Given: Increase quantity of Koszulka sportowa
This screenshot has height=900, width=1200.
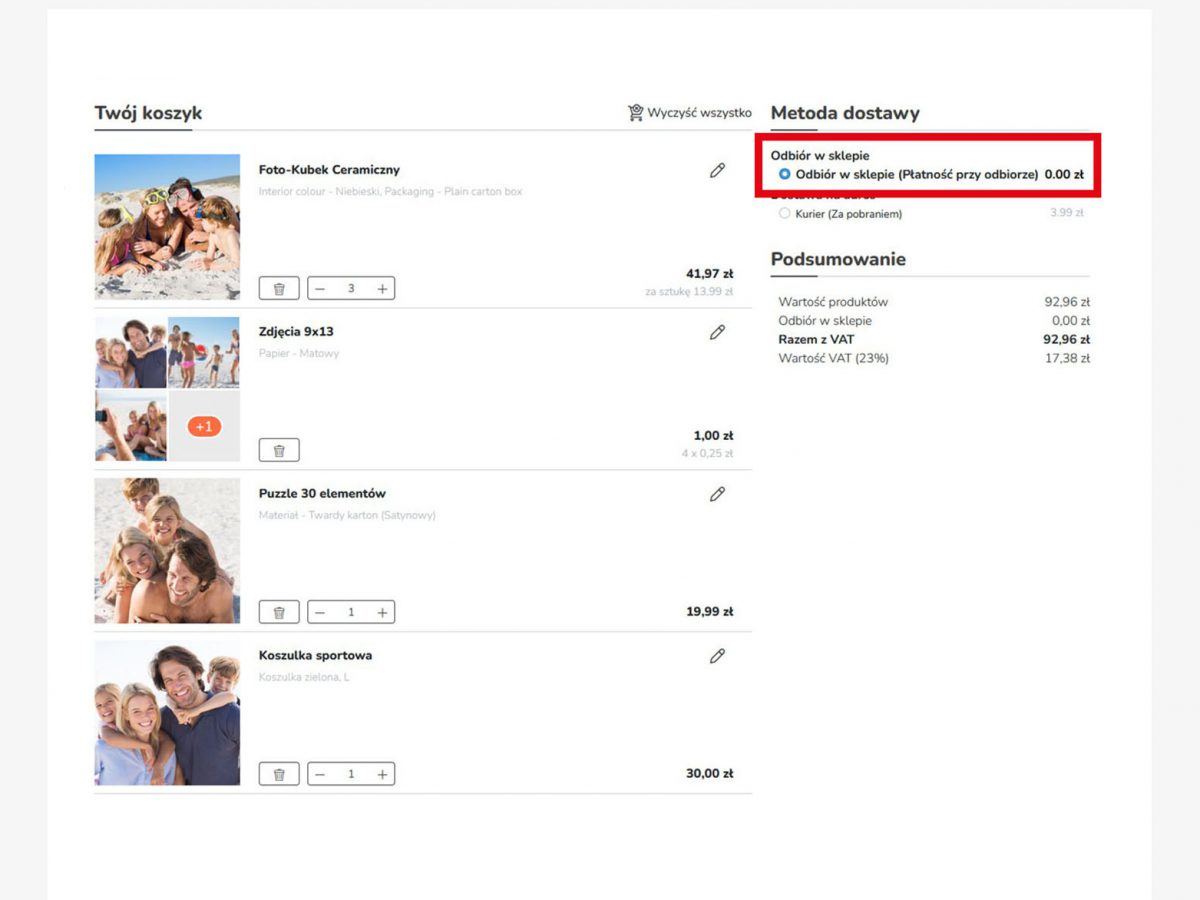Looking at the screenshot, I should point(382,774).
